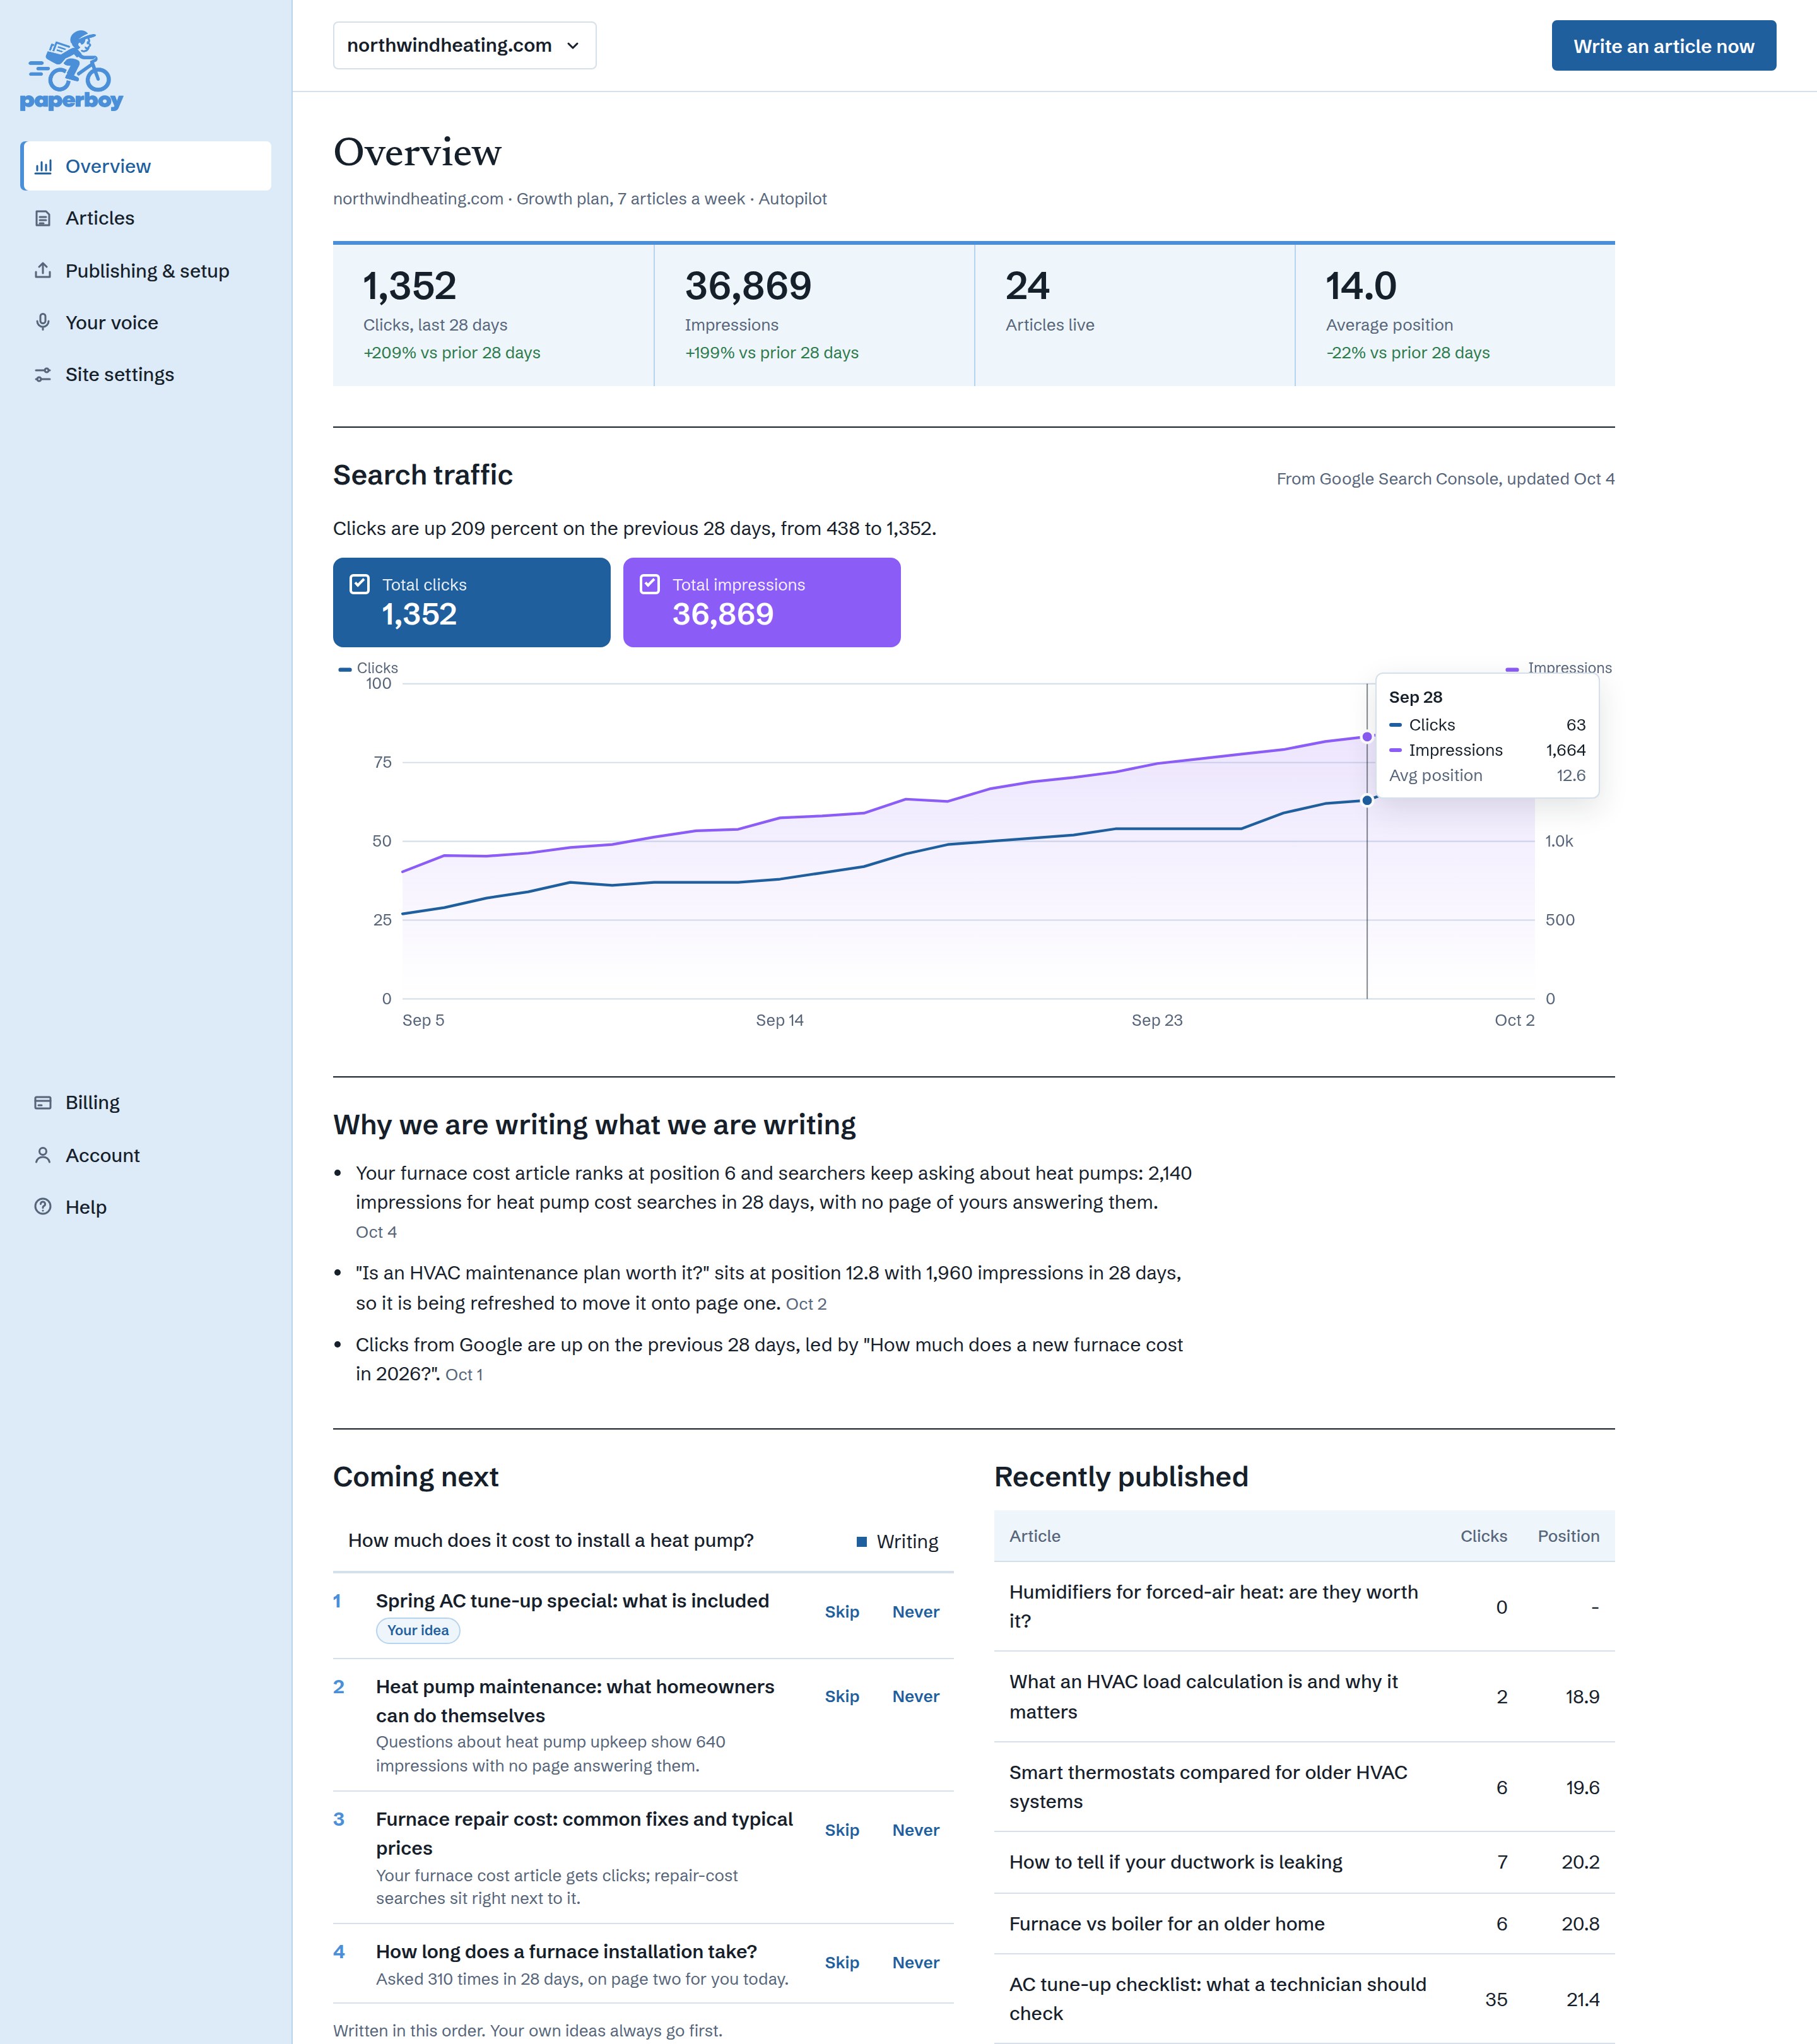Open the Articles sidebar item
1817x2044 pixels.
click(x=146, y=218)
